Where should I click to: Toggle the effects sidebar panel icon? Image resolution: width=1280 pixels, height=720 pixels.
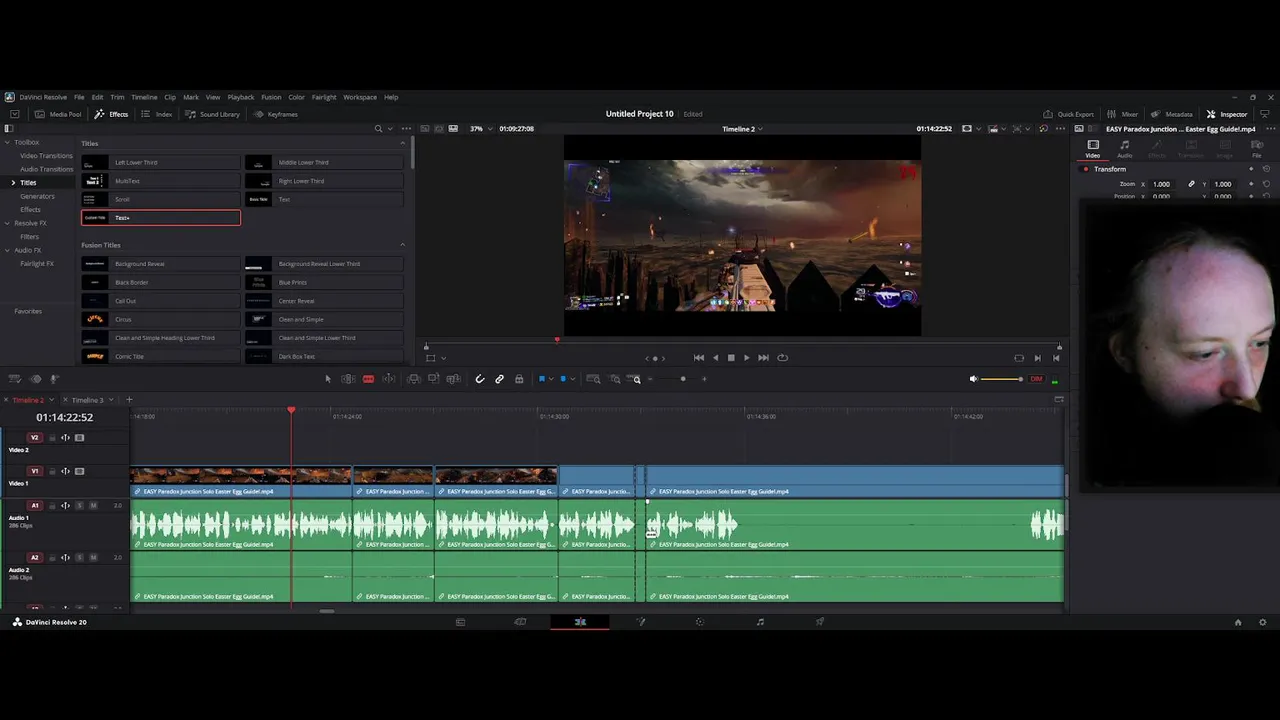(x=8, y=128)
